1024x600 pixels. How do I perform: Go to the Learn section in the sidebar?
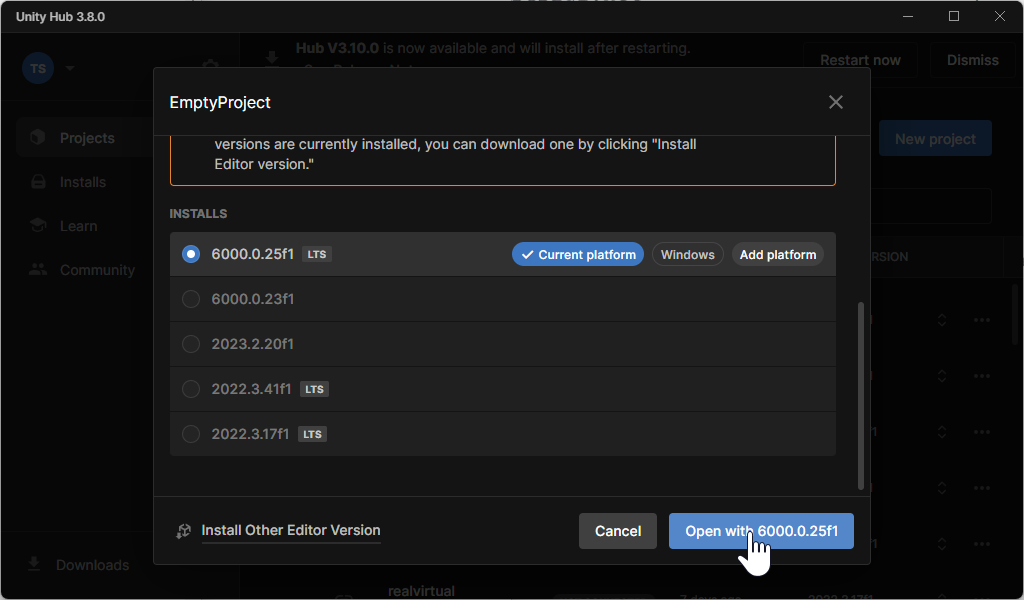pyautogui.click(x=78, y=226)
